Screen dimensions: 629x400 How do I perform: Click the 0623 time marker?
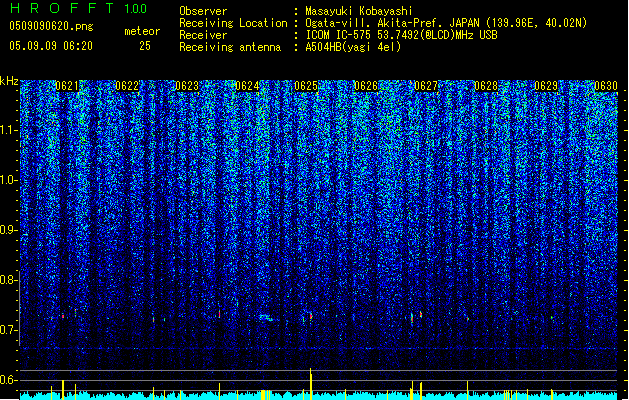(187, 86)
